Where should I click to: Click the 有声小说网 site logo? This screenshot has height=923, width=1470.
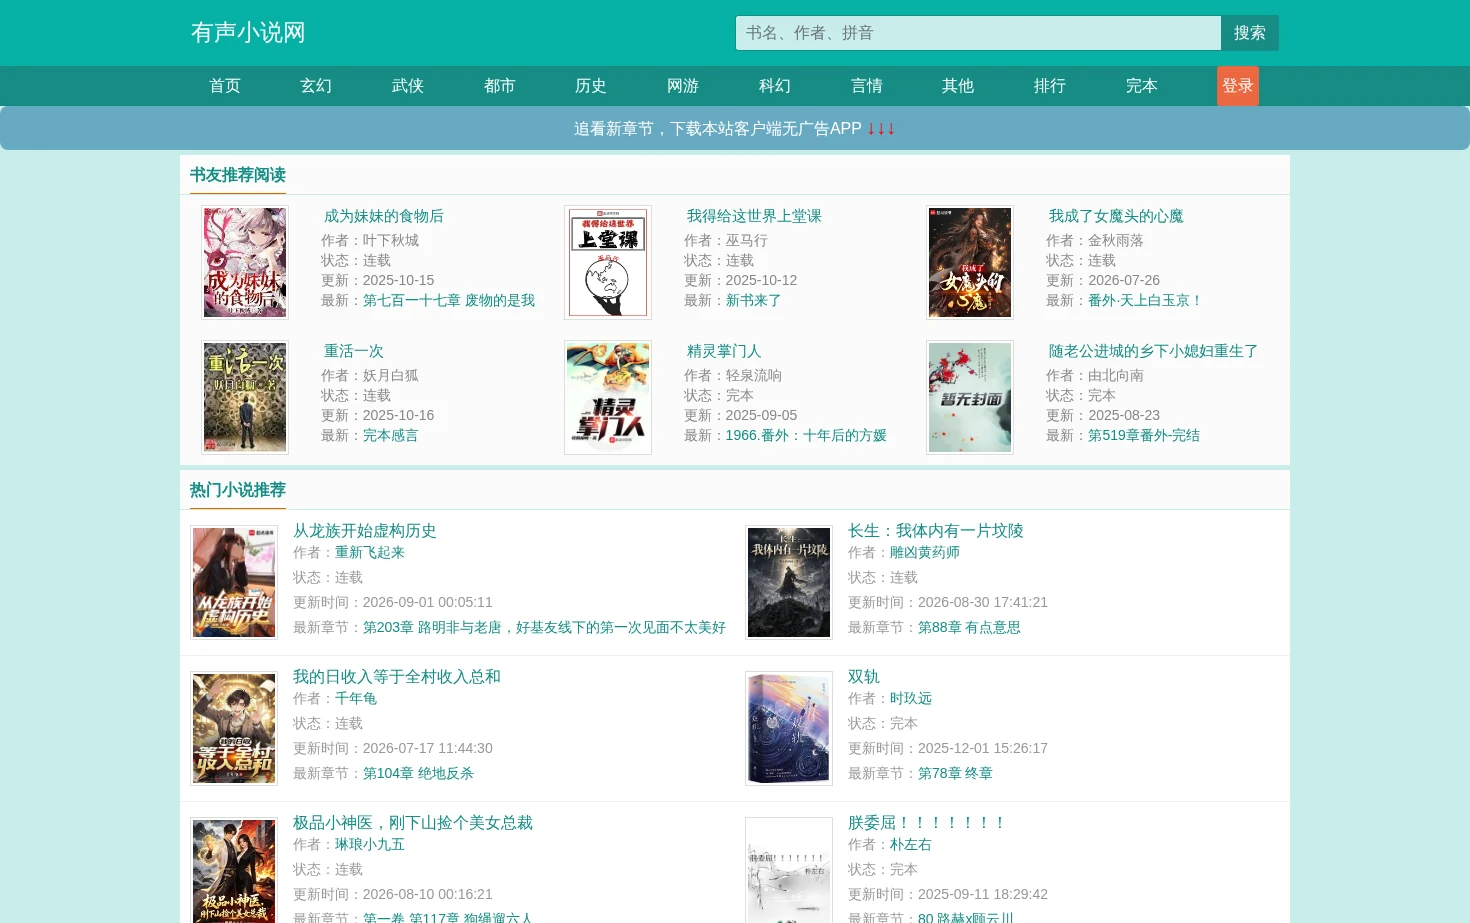[x=248, y=33]
